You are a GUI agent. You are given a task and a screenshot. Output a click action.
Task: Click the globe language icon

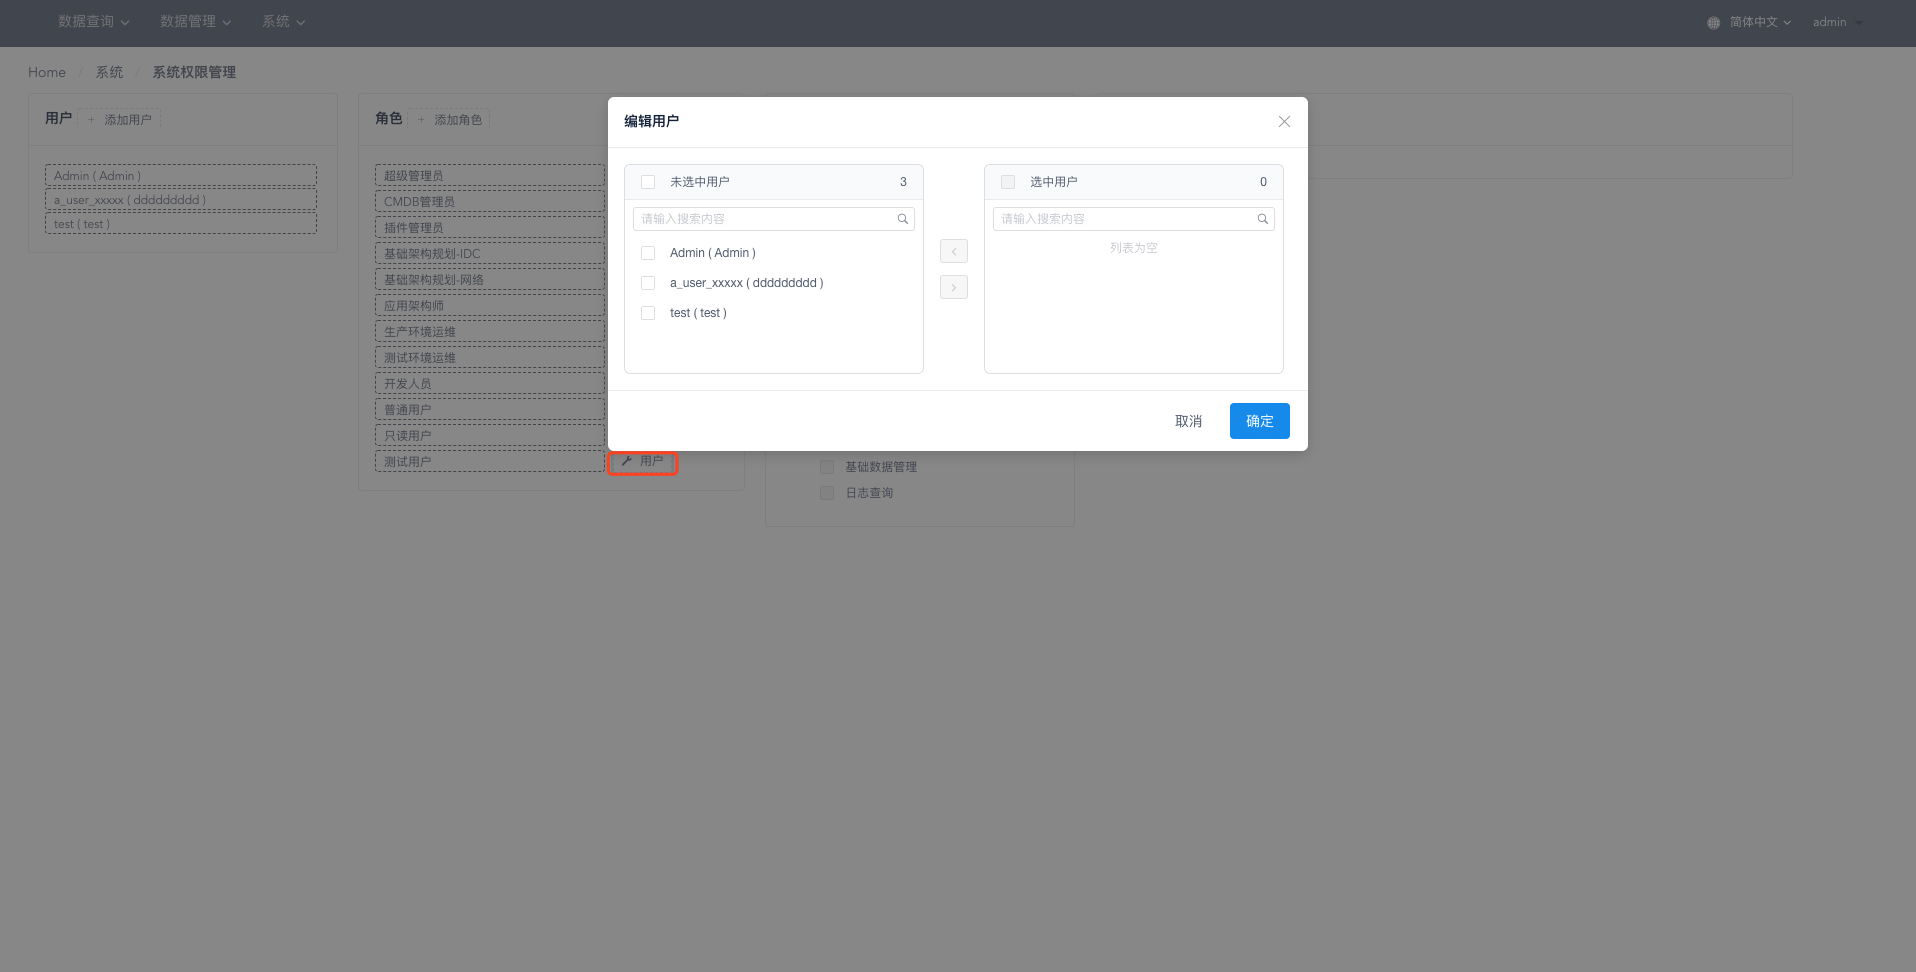(1713, 22)
